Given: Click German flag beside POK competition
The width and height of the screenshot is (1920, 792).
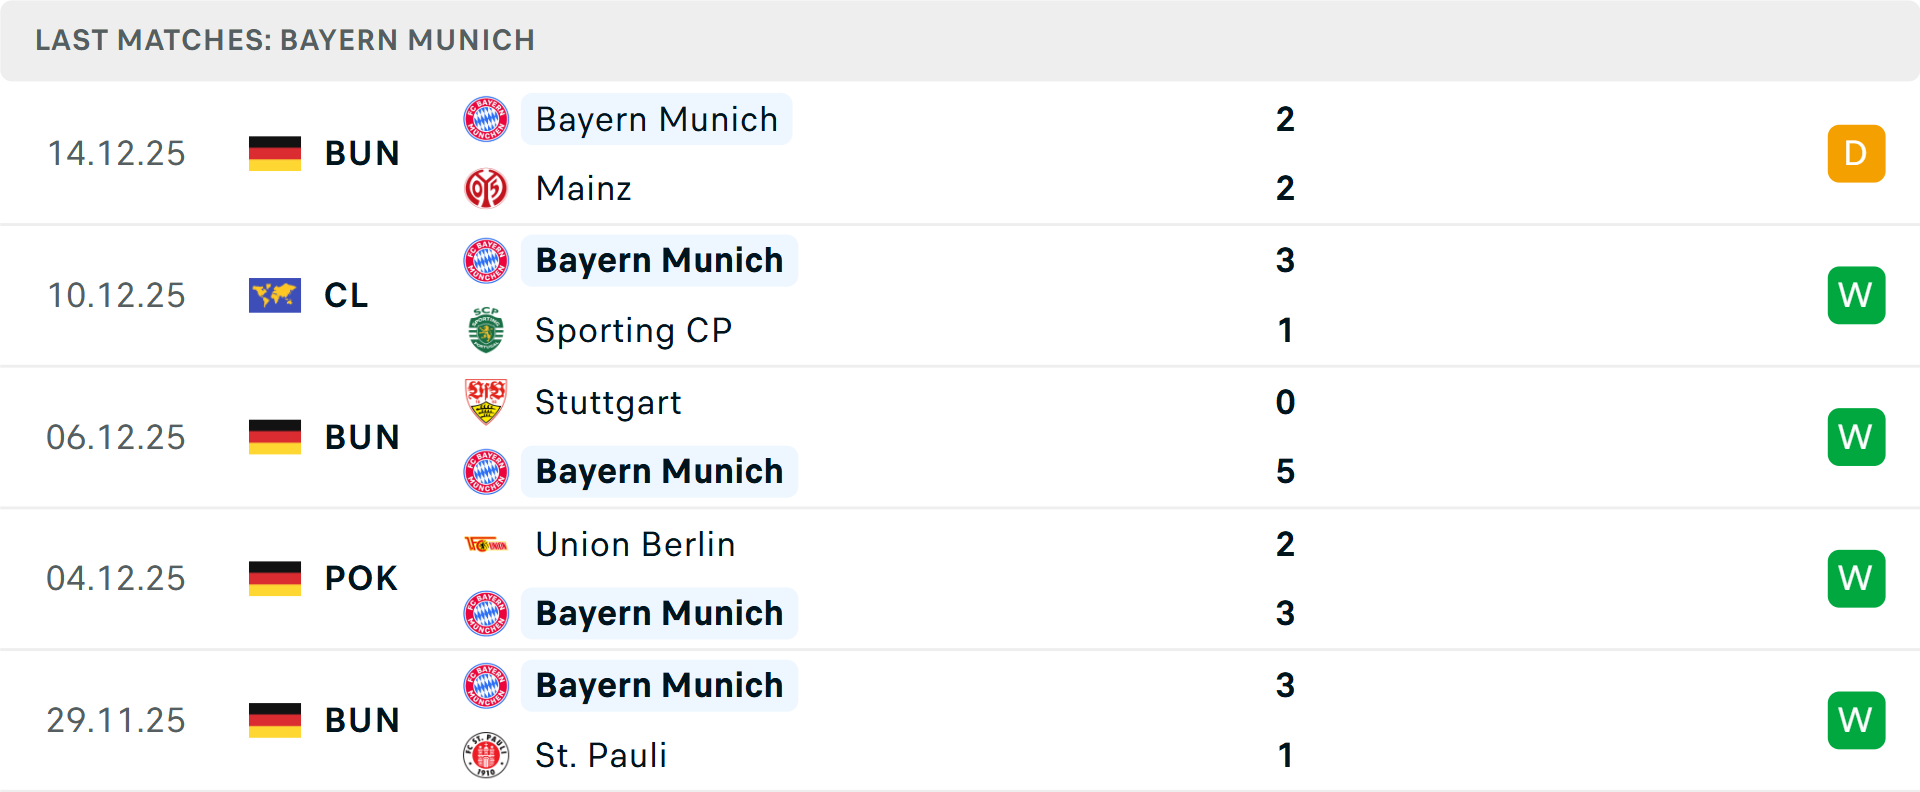Looking at the screenshot, I should [275, 578].
